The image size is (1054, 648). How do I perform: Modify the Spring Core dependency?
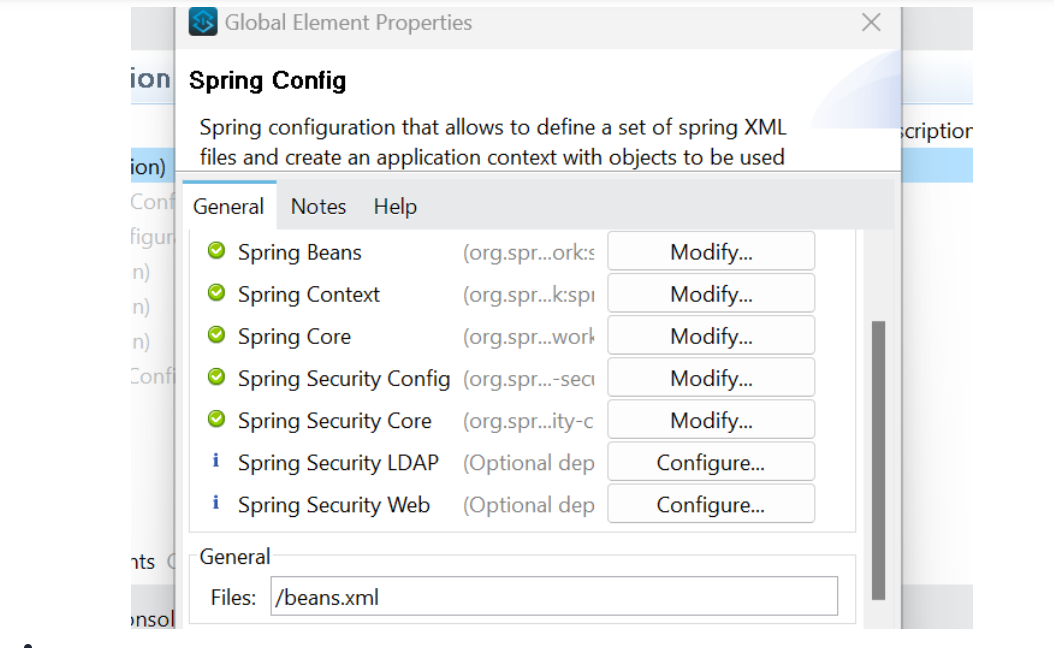point(711,335)
